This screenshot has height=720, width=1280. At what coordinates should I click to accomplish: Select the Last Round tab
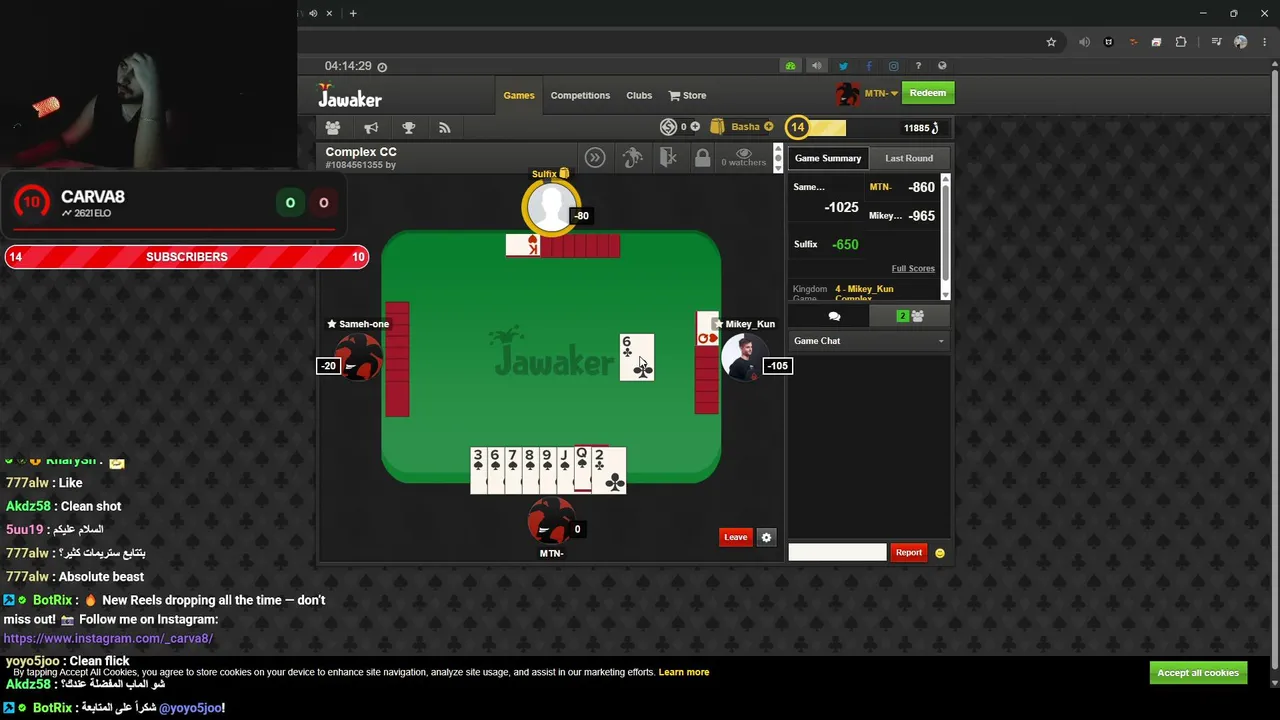[x=909, y=158]
